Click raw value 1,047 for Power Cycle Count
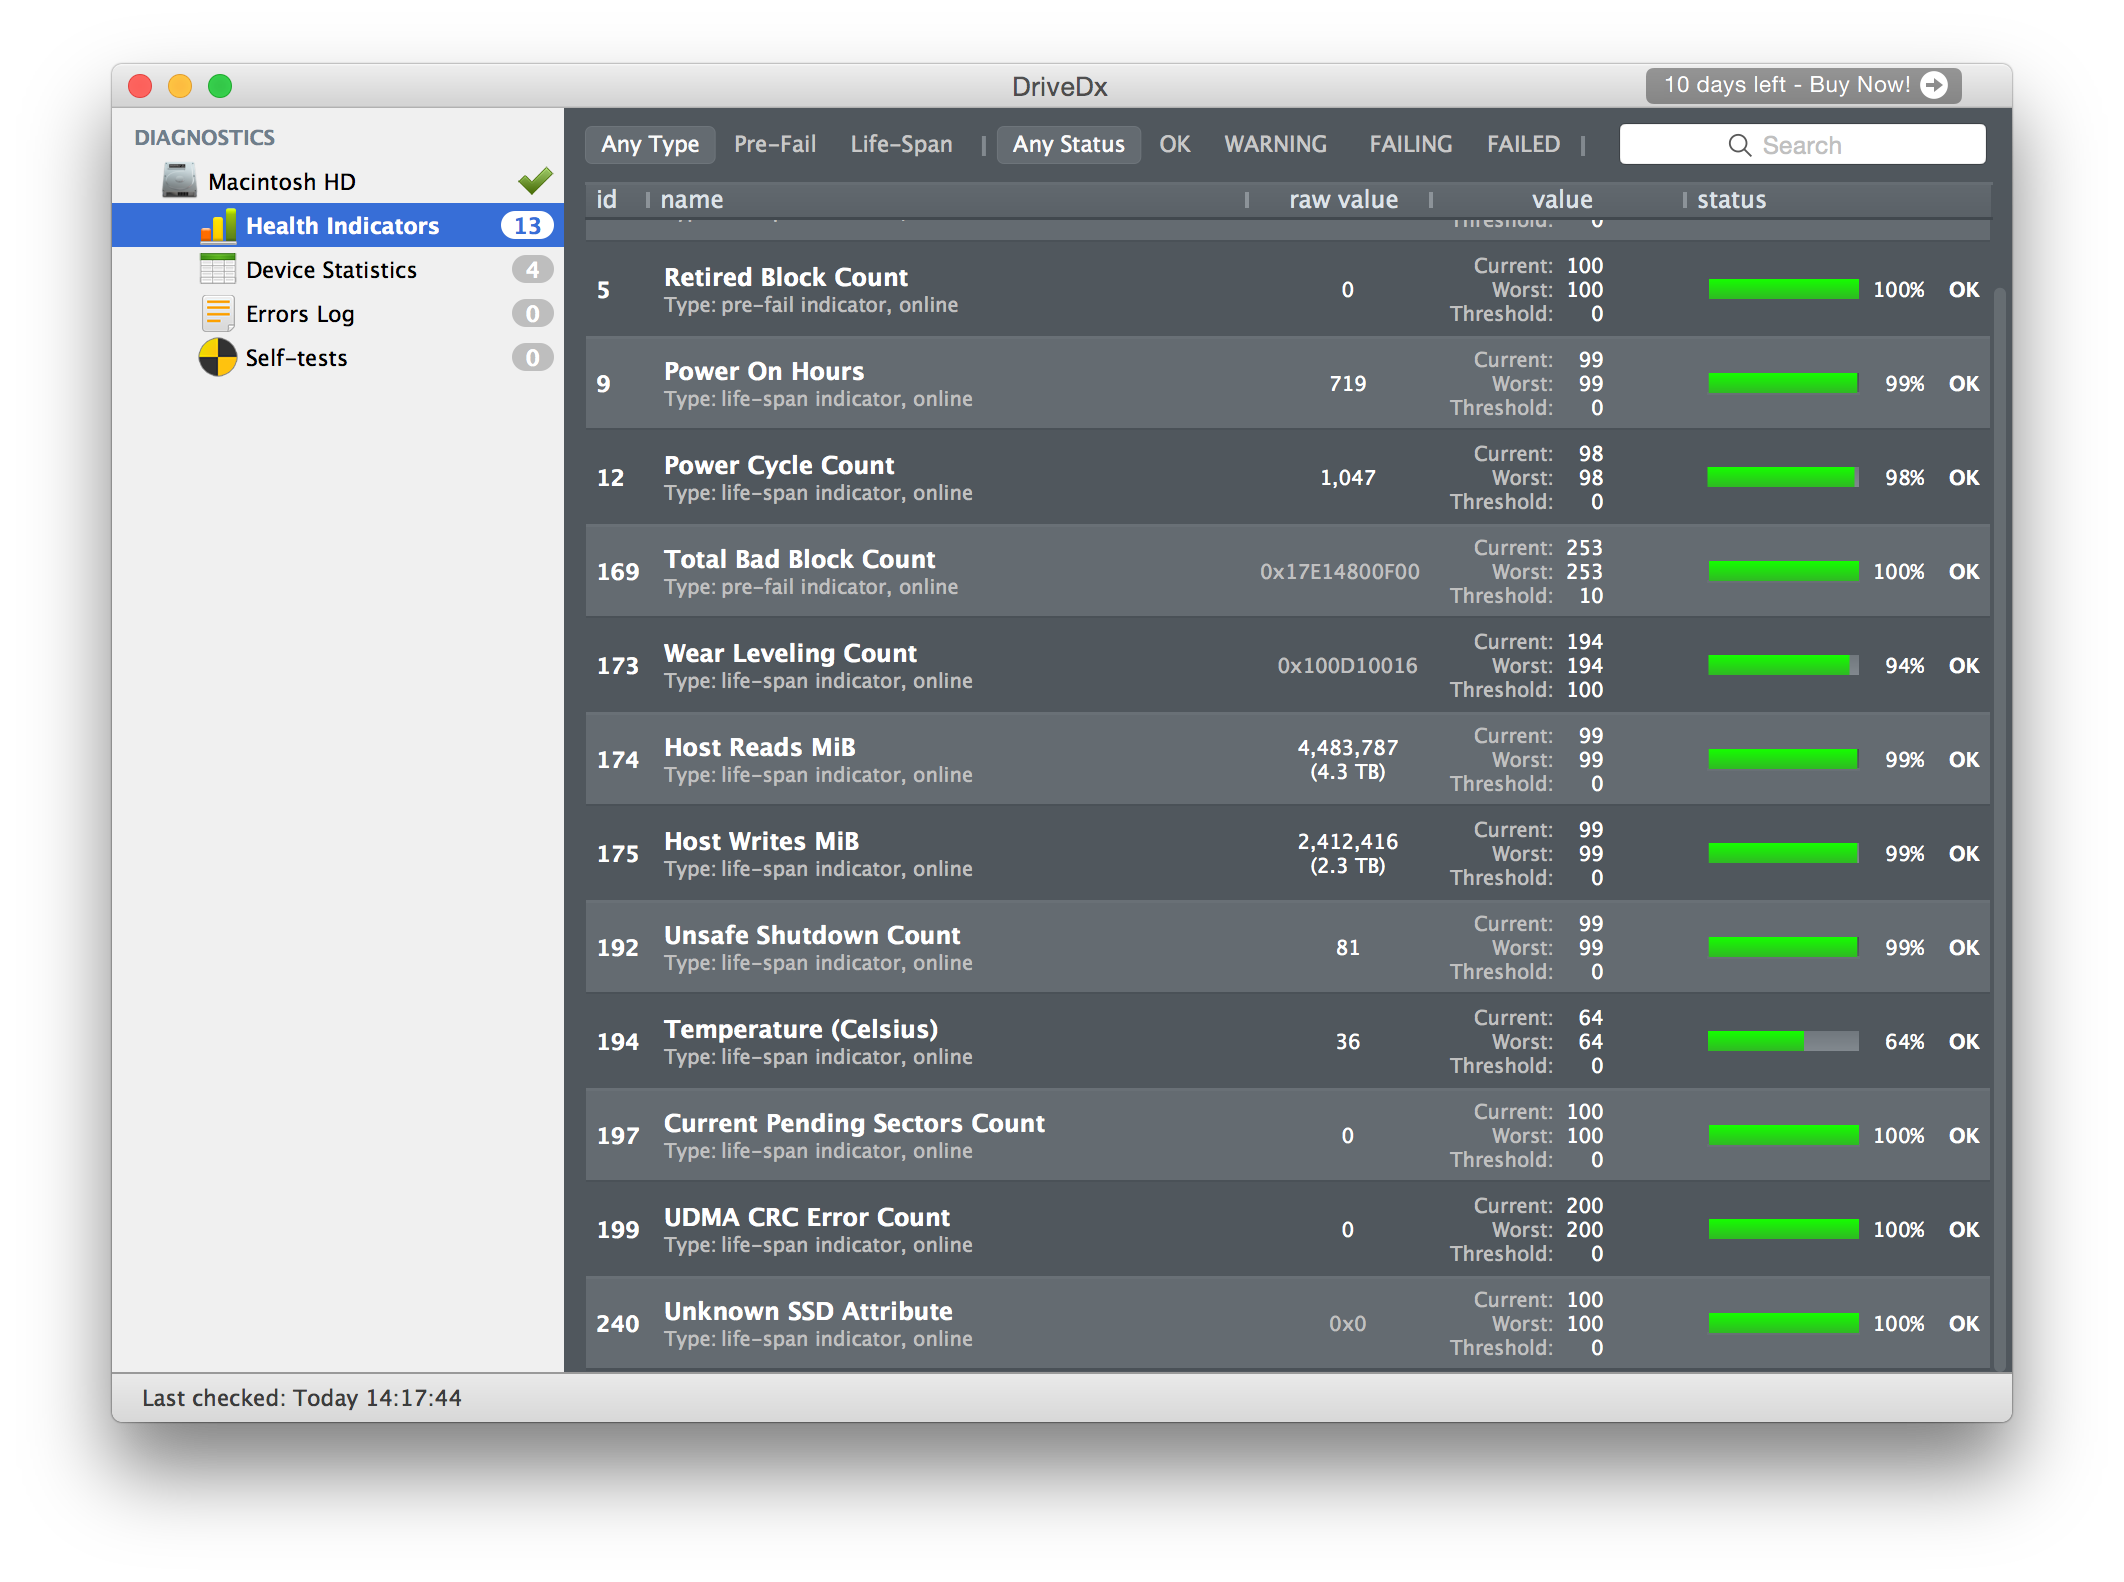 [x=1347, y=478]
